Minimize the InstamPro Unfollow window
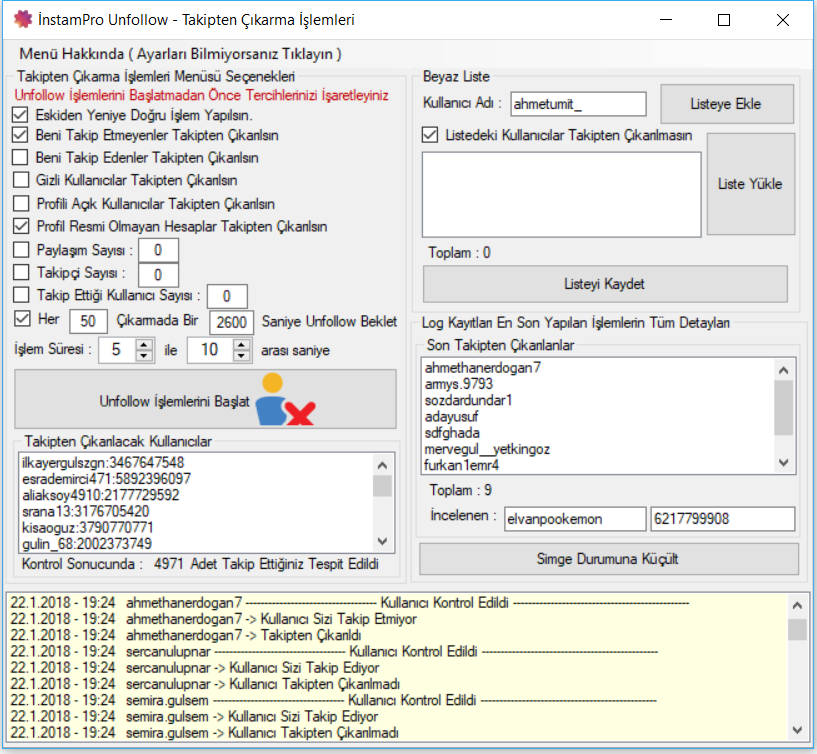 pos(665,20)
